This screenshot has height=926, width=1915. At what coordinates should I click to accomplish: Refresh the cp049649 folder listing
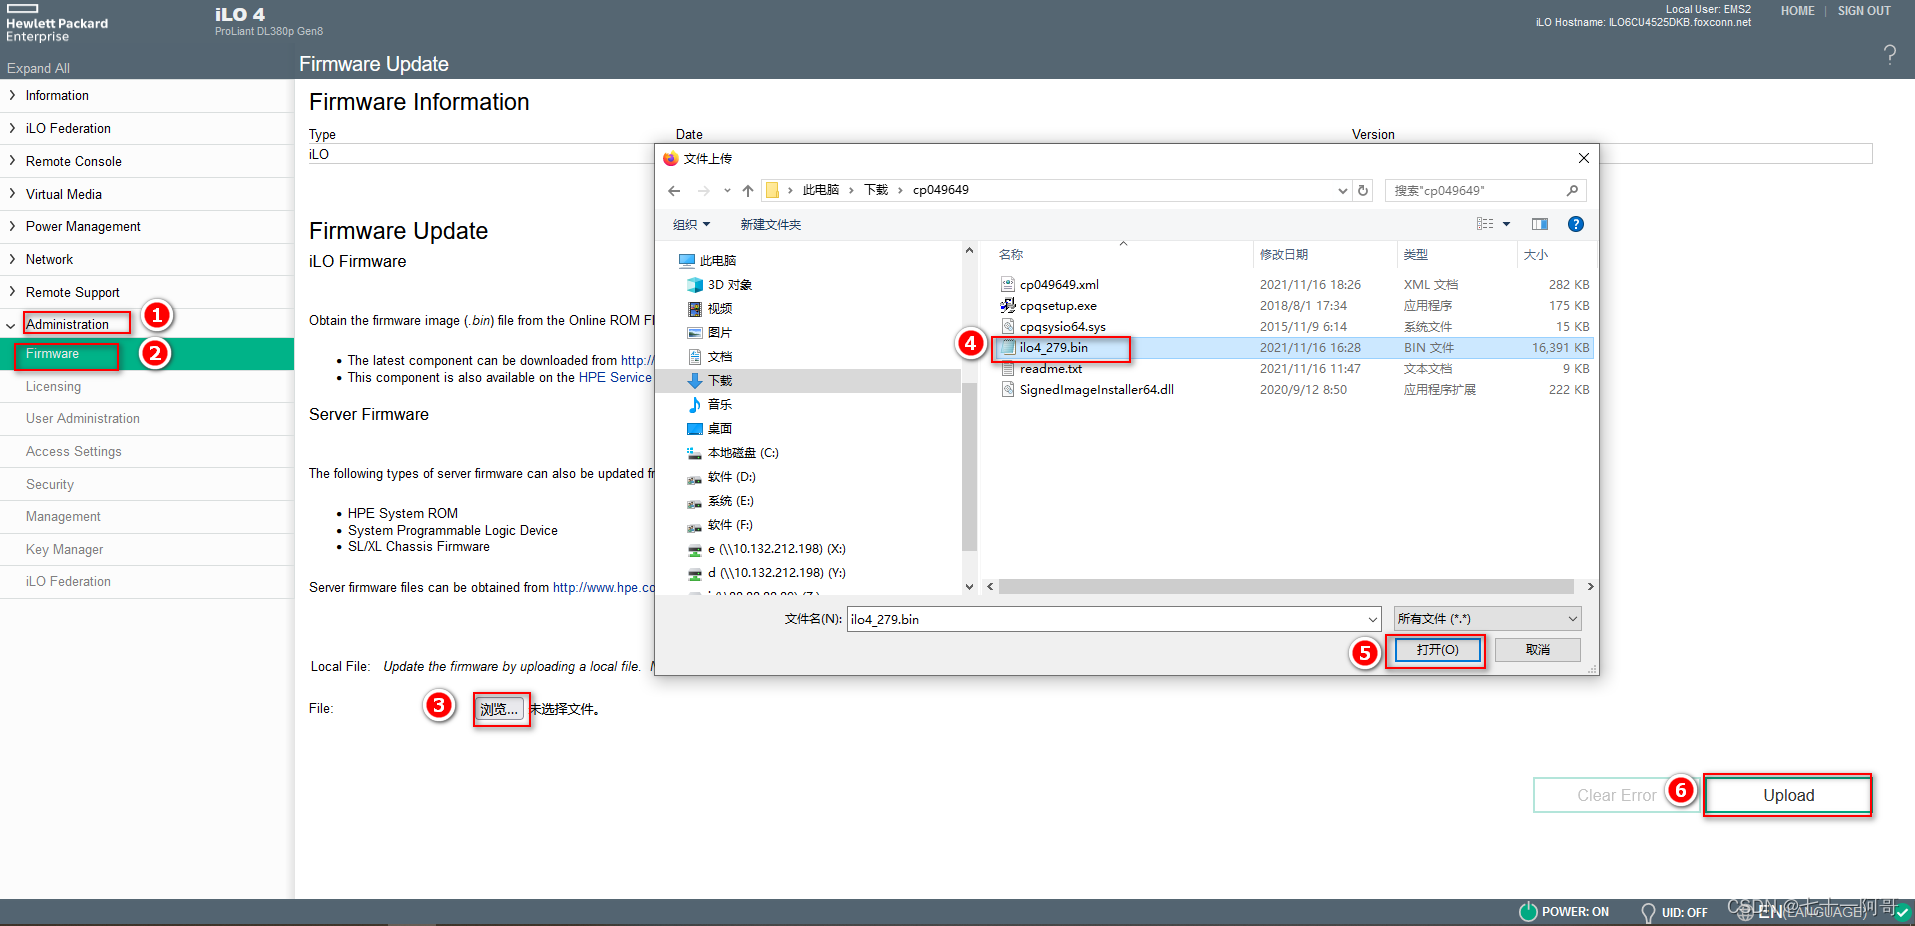pos(1363,190)
